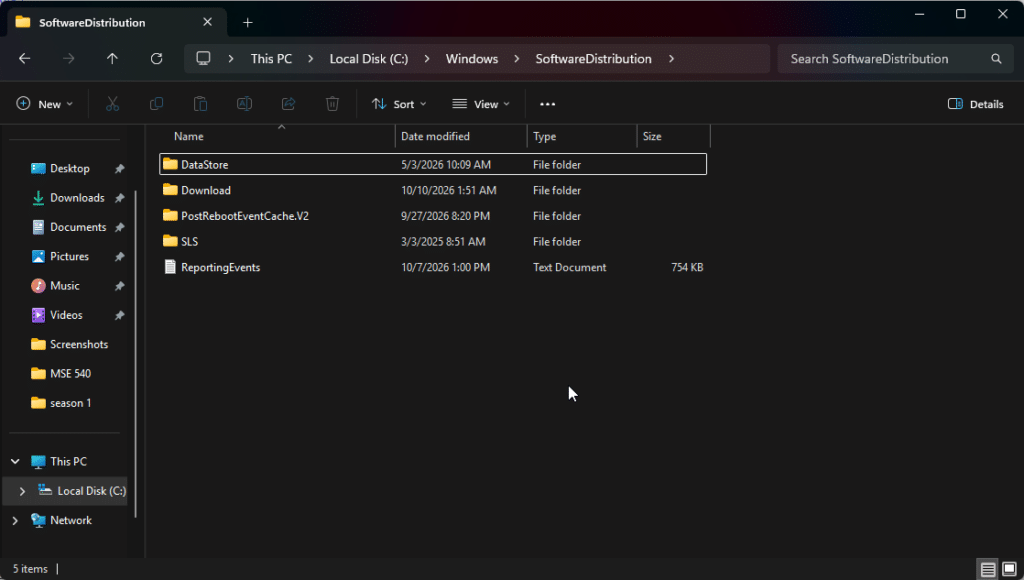Image resolution: width=1024 pixels, height=580 pixels.
Task: Click the navigation pane scrollbar
Action: [136, 354]
